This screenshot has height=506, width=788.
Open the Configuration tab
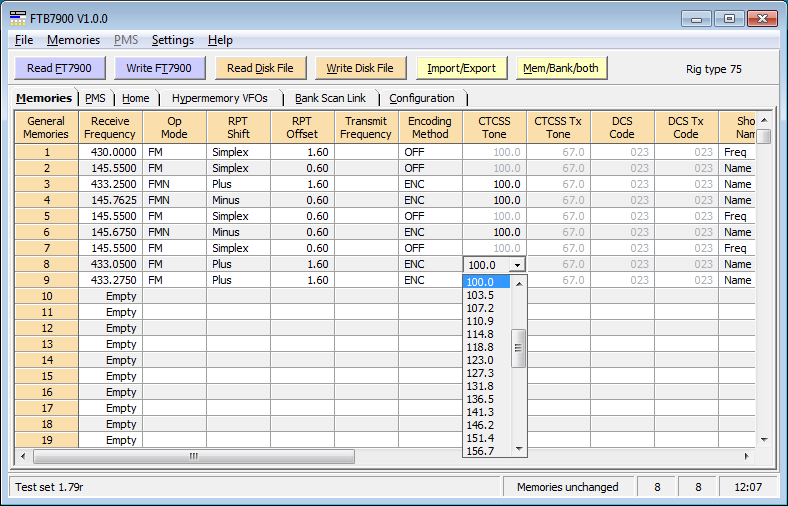[421, 98]
